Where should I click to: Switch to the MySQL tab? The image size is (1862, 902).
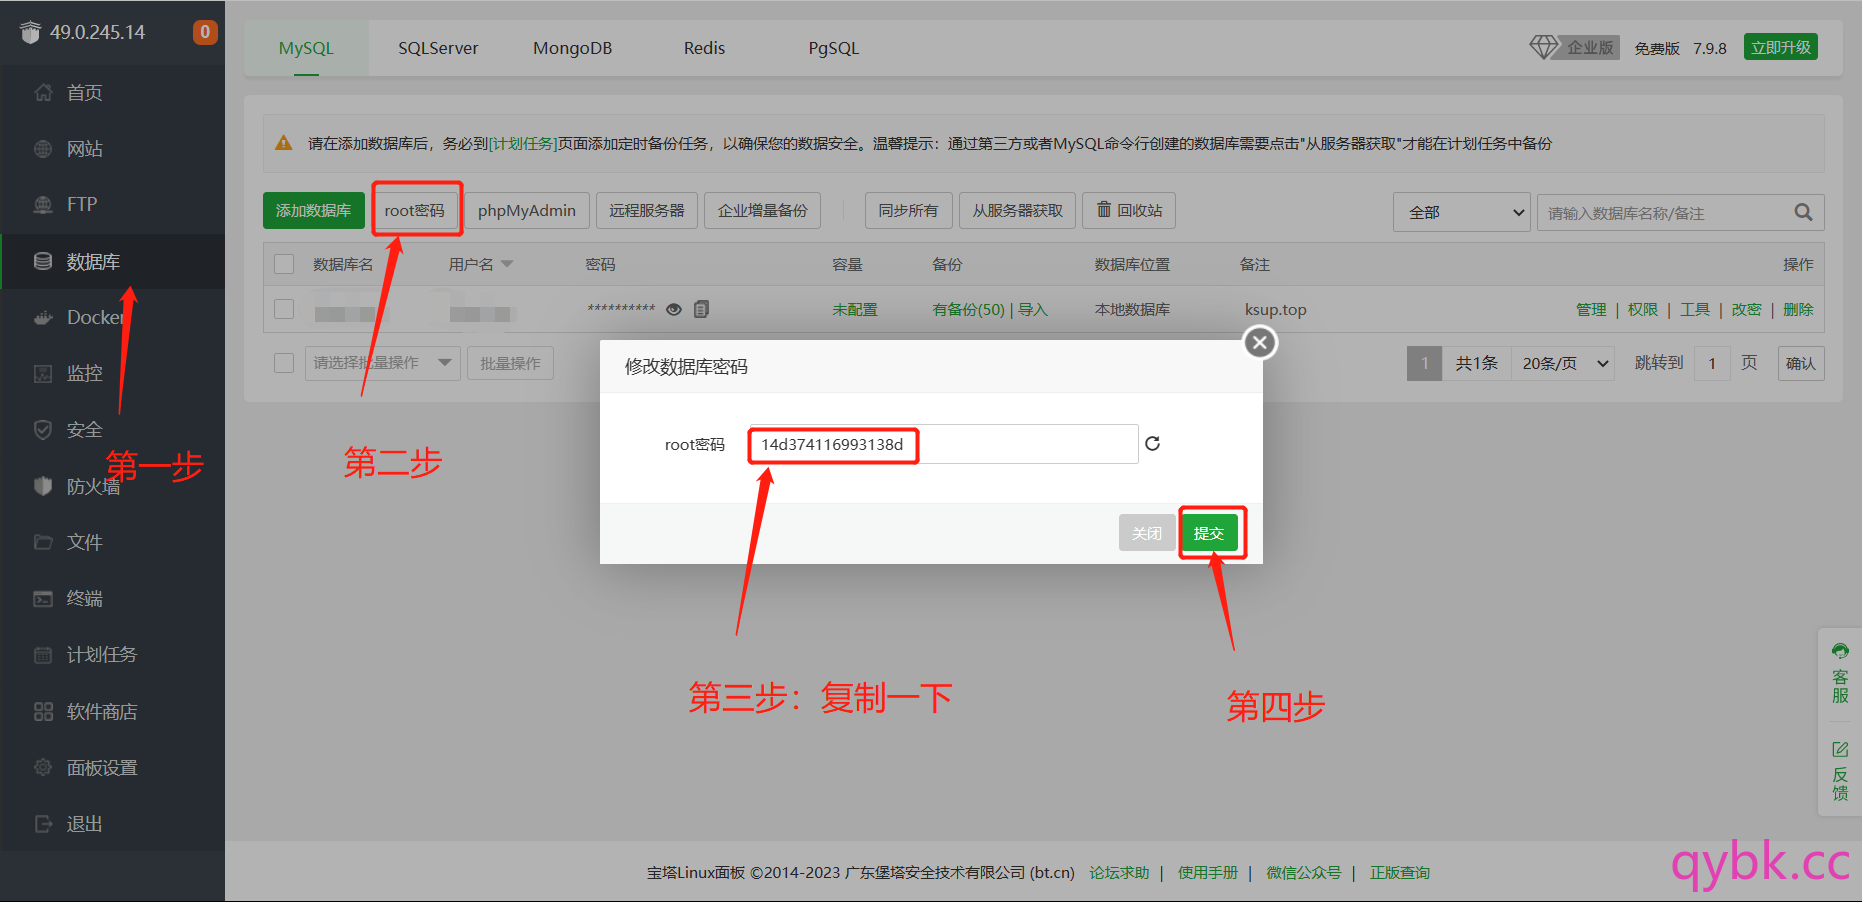(306, 48)
